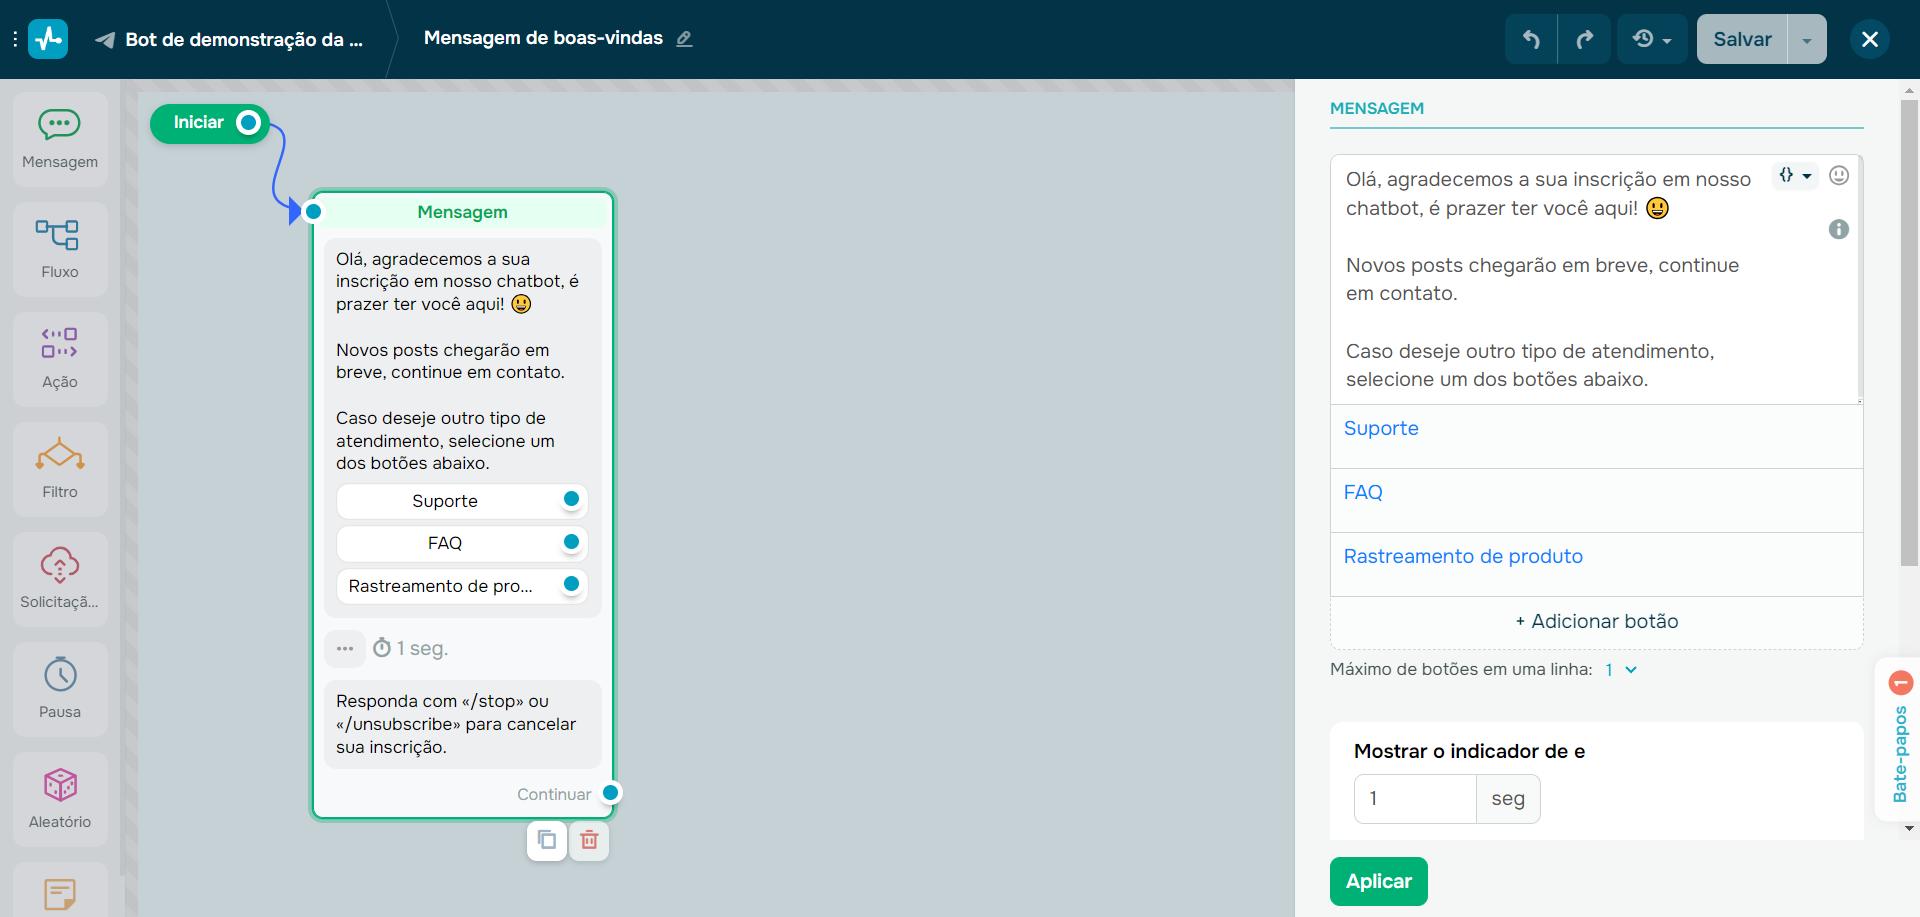Open the emoji picker
The width and height of the screenshot is (1920, 917).
(1839, 175)
